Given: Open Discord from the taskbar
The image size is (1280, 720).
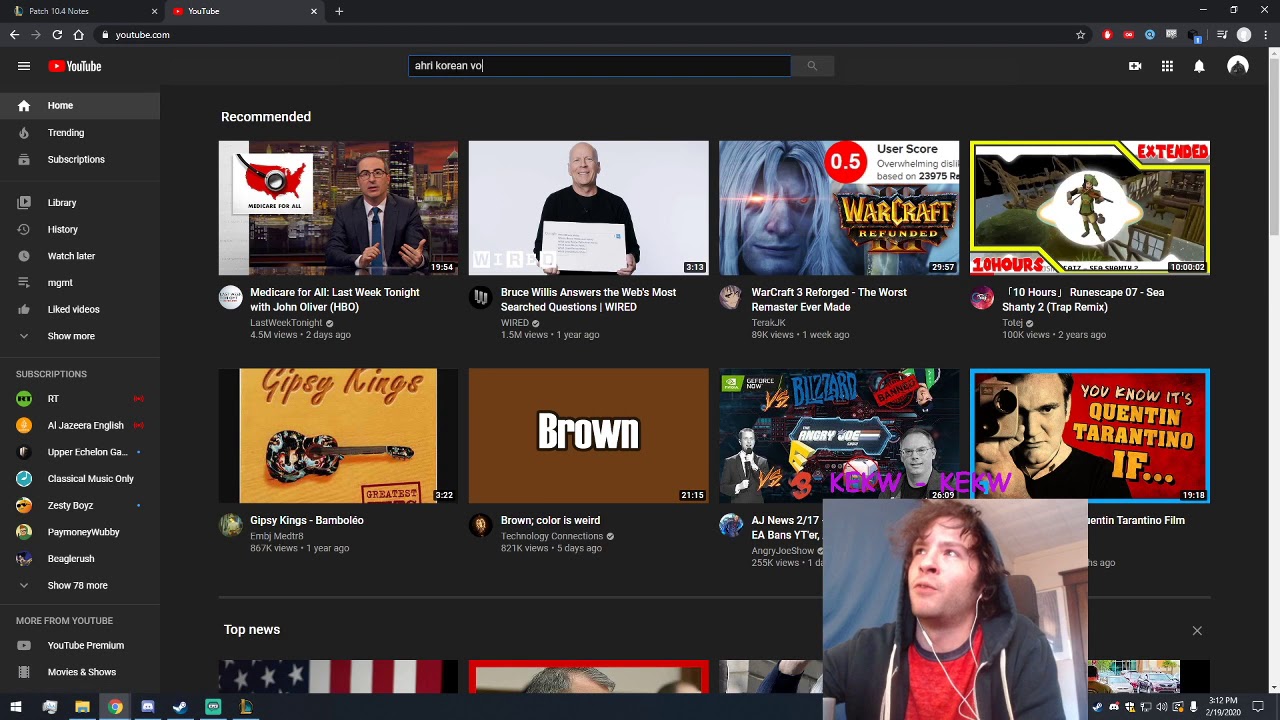Looking at the screenshot, I should [148, 707].
